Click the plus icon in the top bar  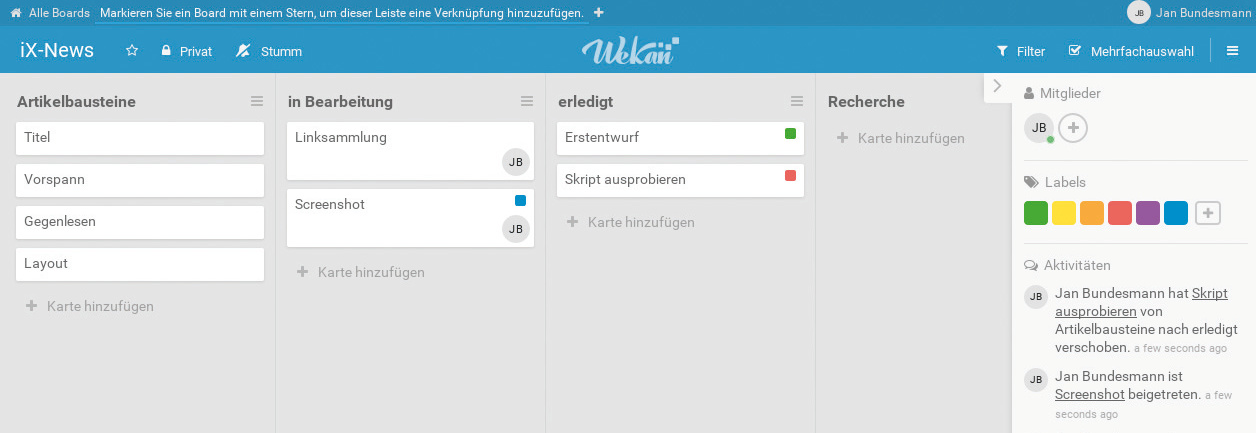tap(598, 13)
